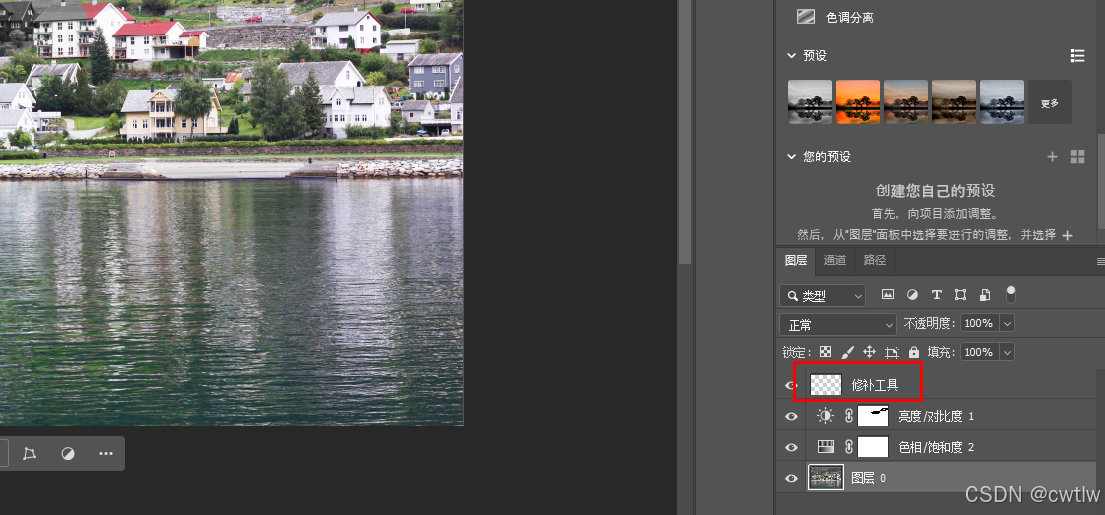Select the 图层 0 thumbnail

pos(826,478)
